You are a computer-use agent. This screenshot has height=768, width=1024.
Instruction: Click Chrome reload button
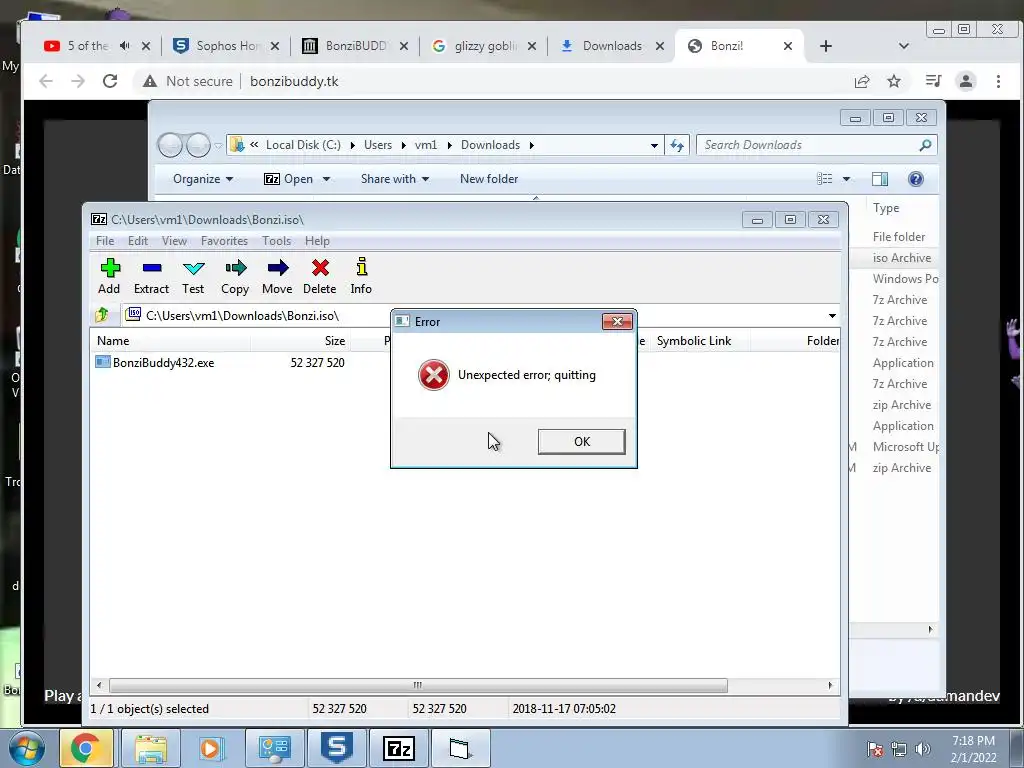point(110,81)
